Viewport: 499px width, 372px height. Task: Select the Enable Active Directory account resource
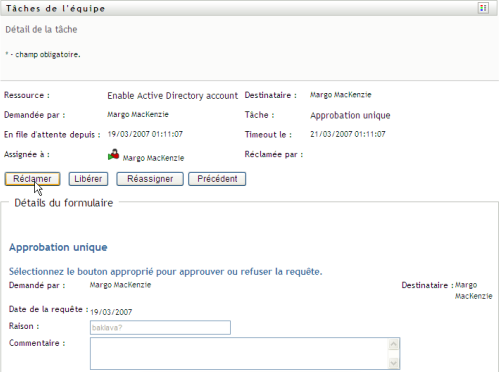[173, 96]
